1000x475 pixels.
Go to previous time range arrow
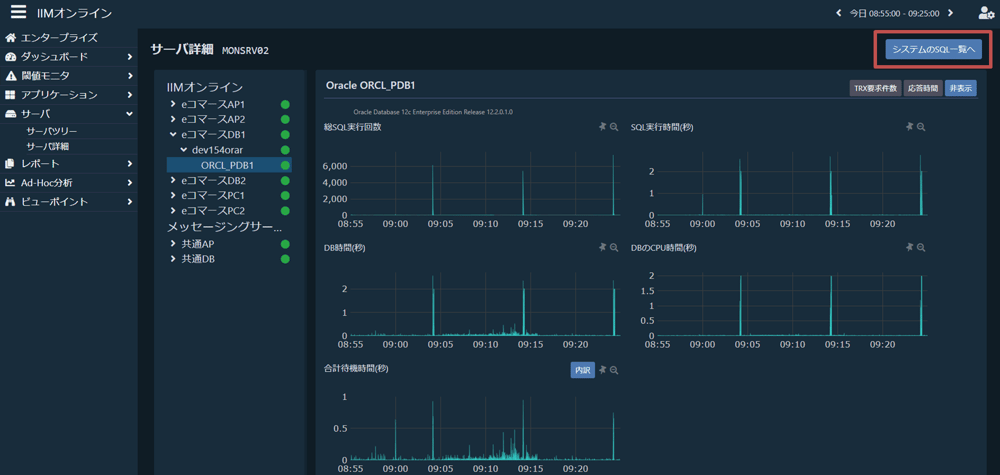[x=839, y=13]
